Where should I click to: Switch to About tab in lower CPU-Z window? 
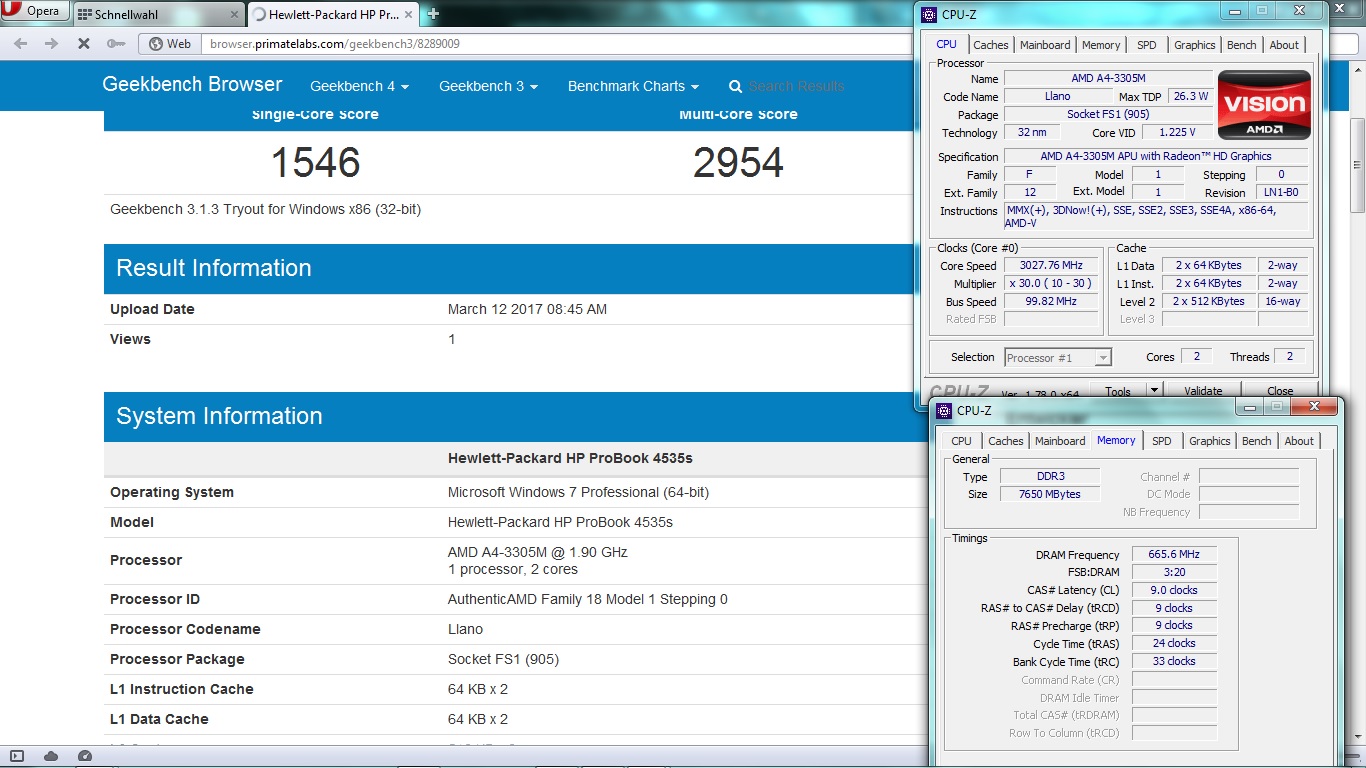1299,441
